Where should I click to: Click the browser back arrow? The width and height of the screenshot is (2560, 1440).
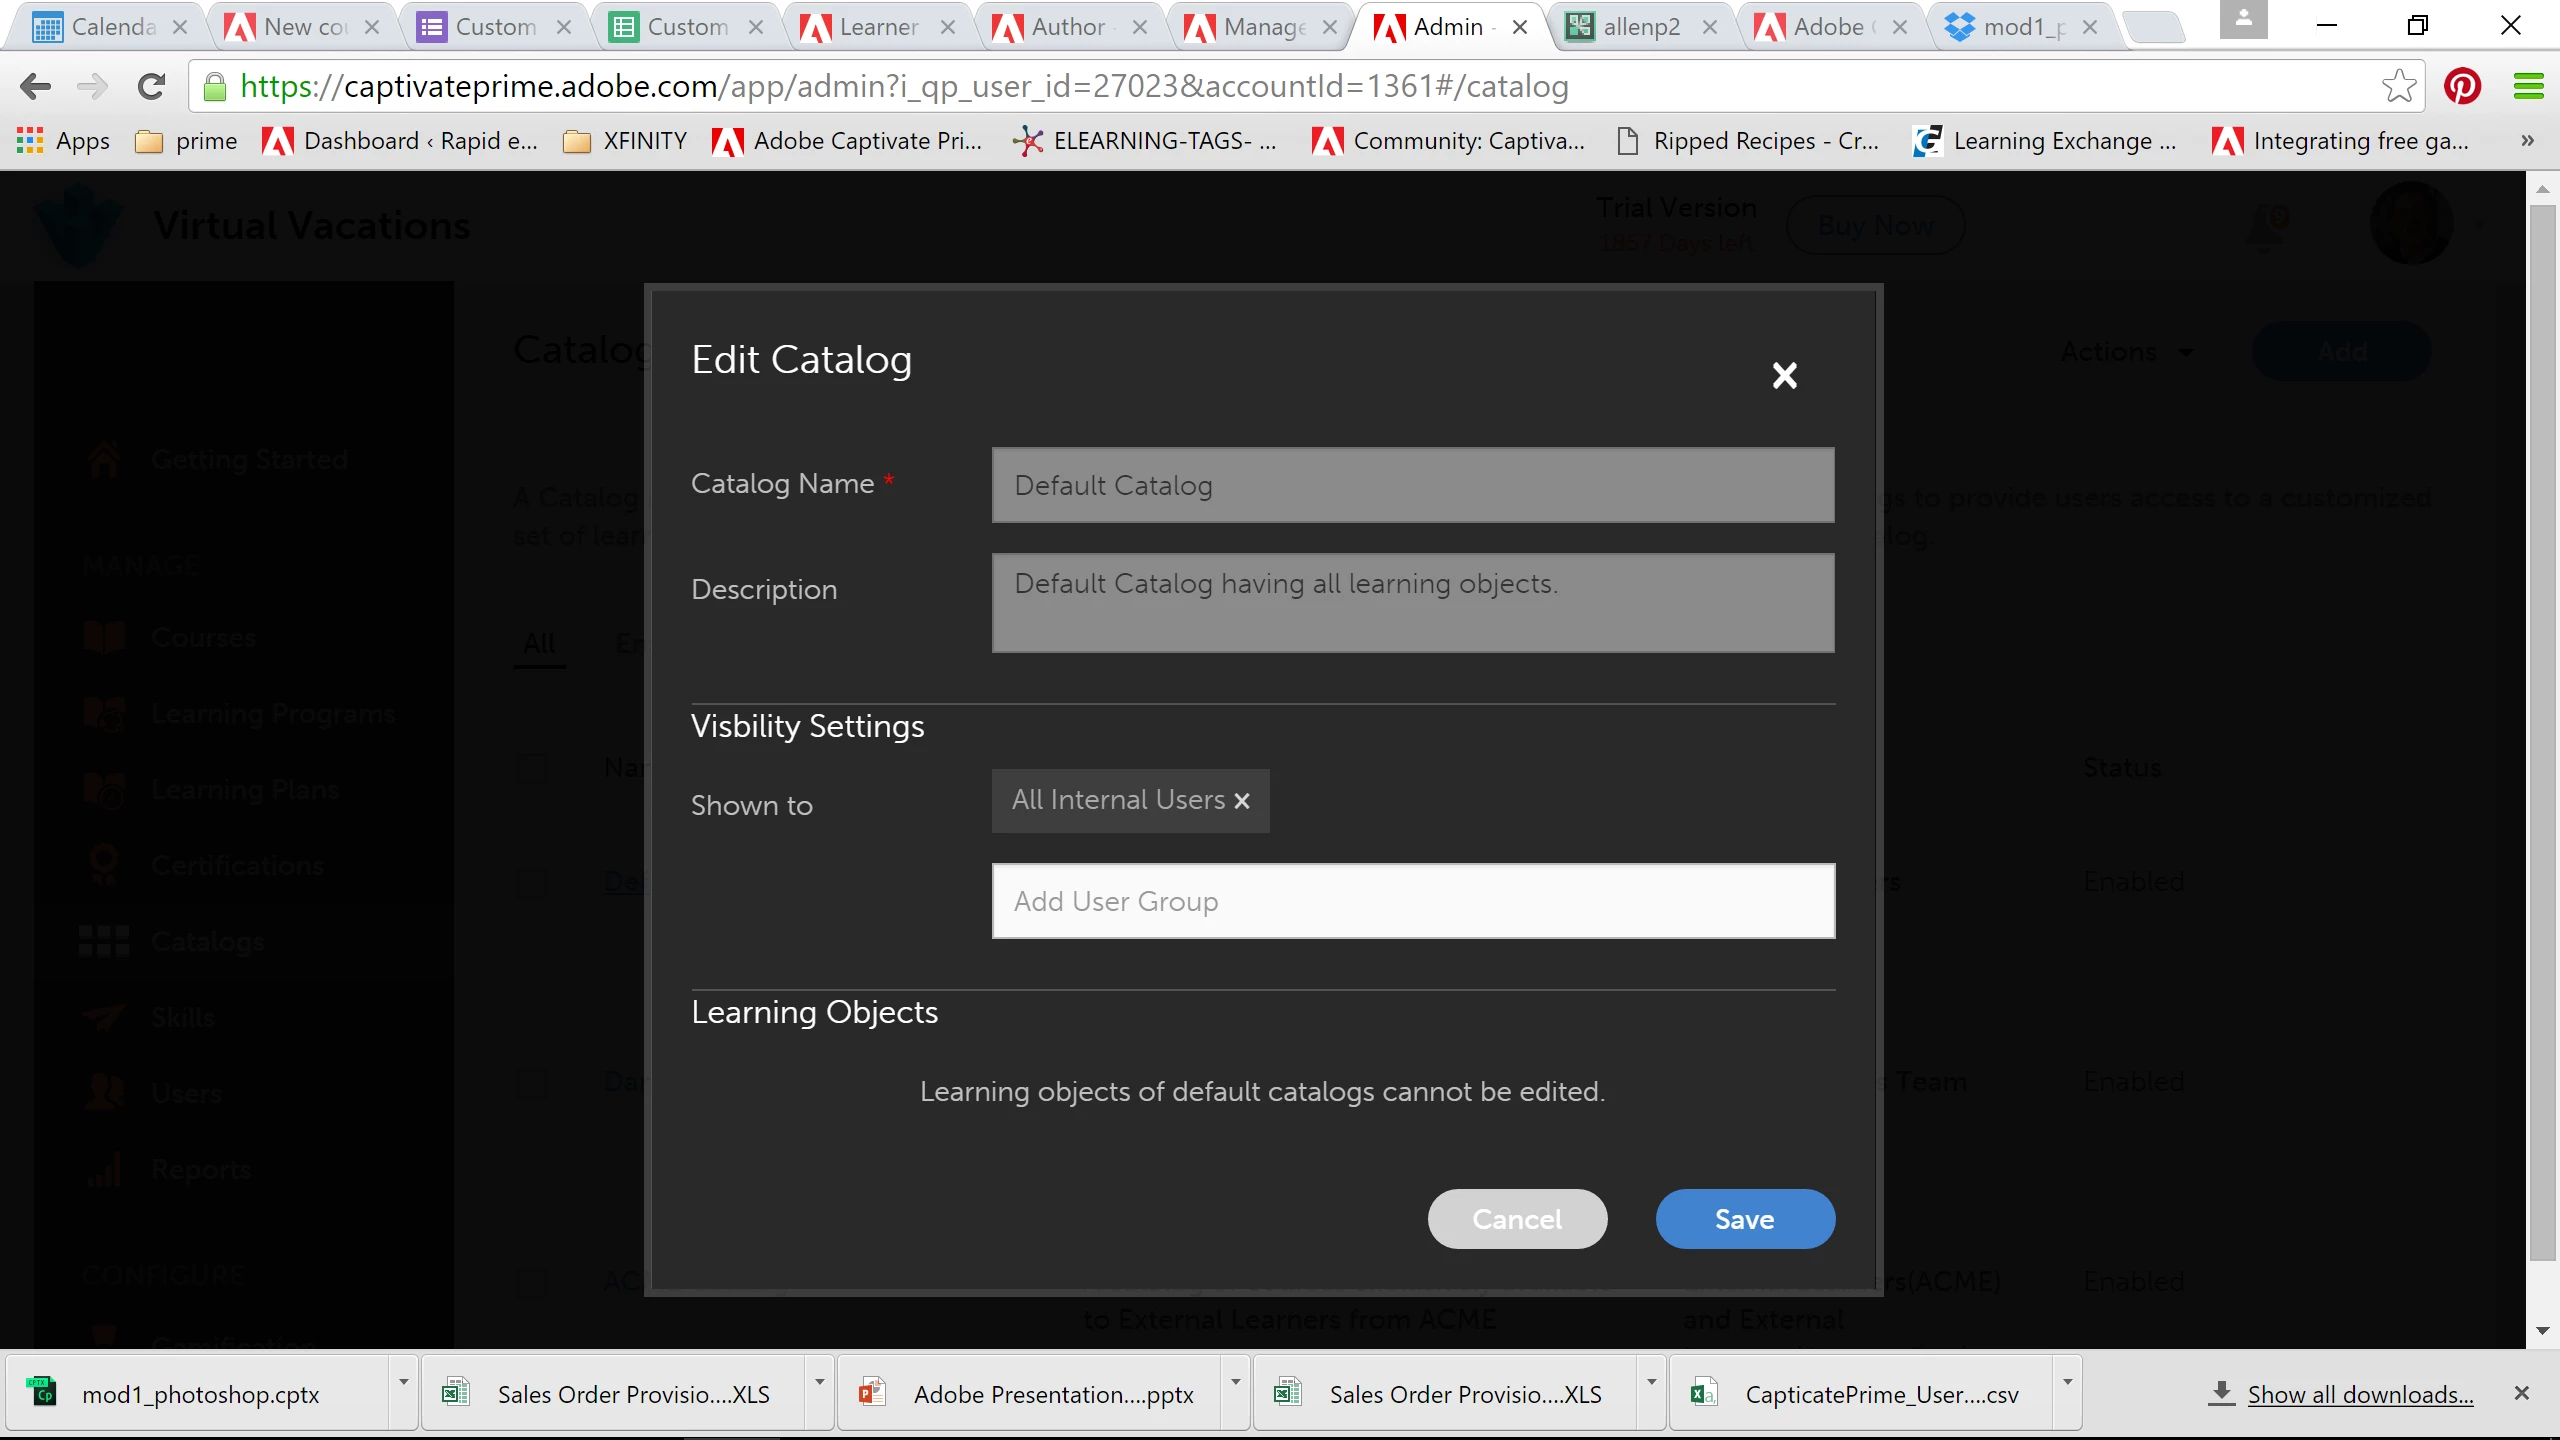(36, 87)
